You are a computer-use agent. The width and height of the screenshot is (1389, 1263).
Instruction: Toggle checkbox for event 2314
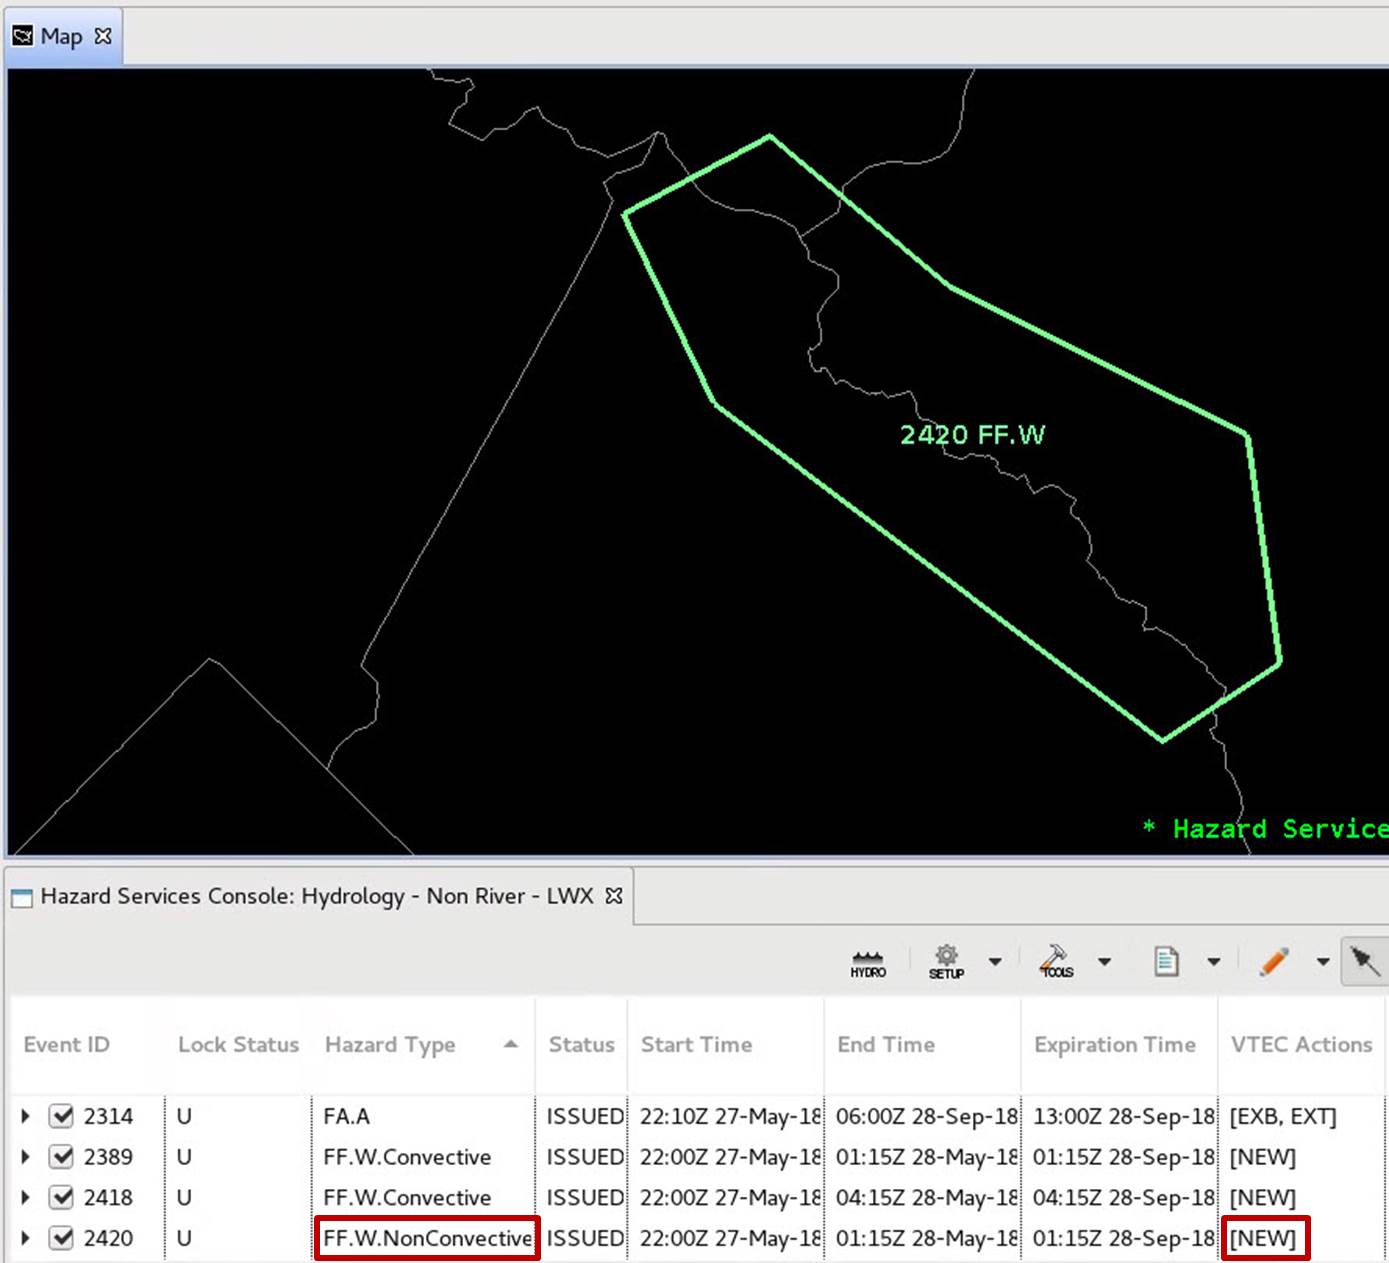[62, 1116]
